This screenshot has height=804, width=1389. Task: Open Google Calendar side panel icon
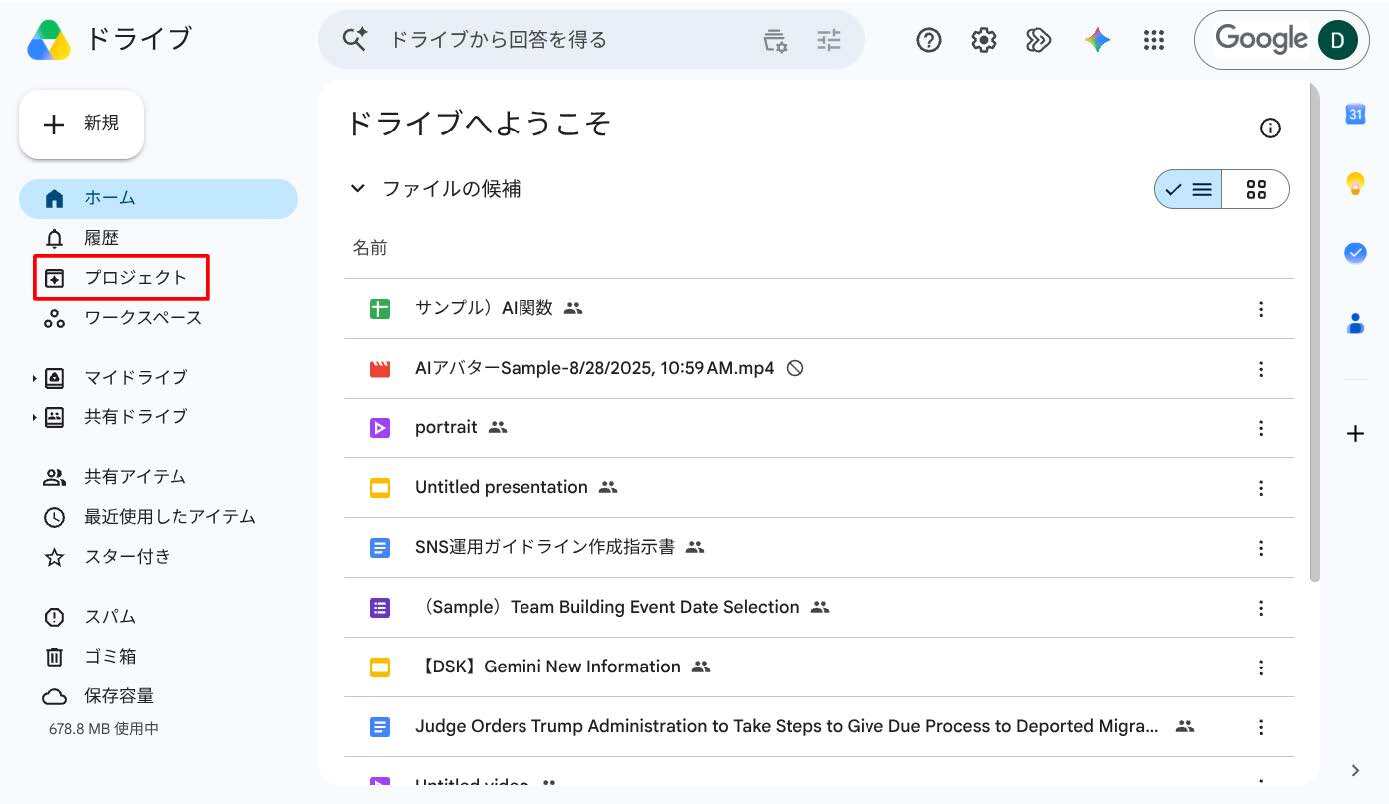(1355, 114)
